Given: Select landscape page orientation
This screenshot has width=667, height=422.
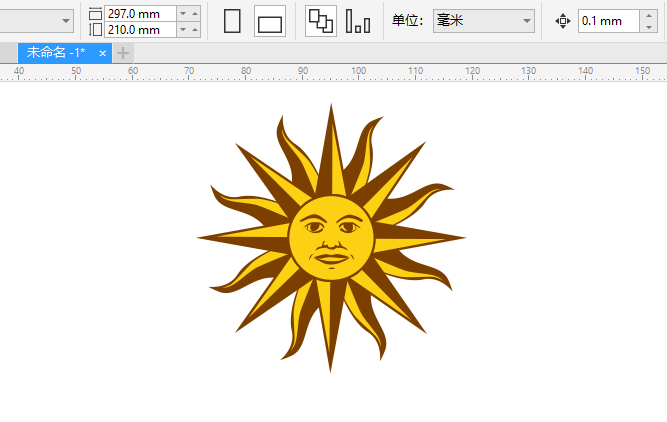Looking at the screenshot, I should click(270, 21).
